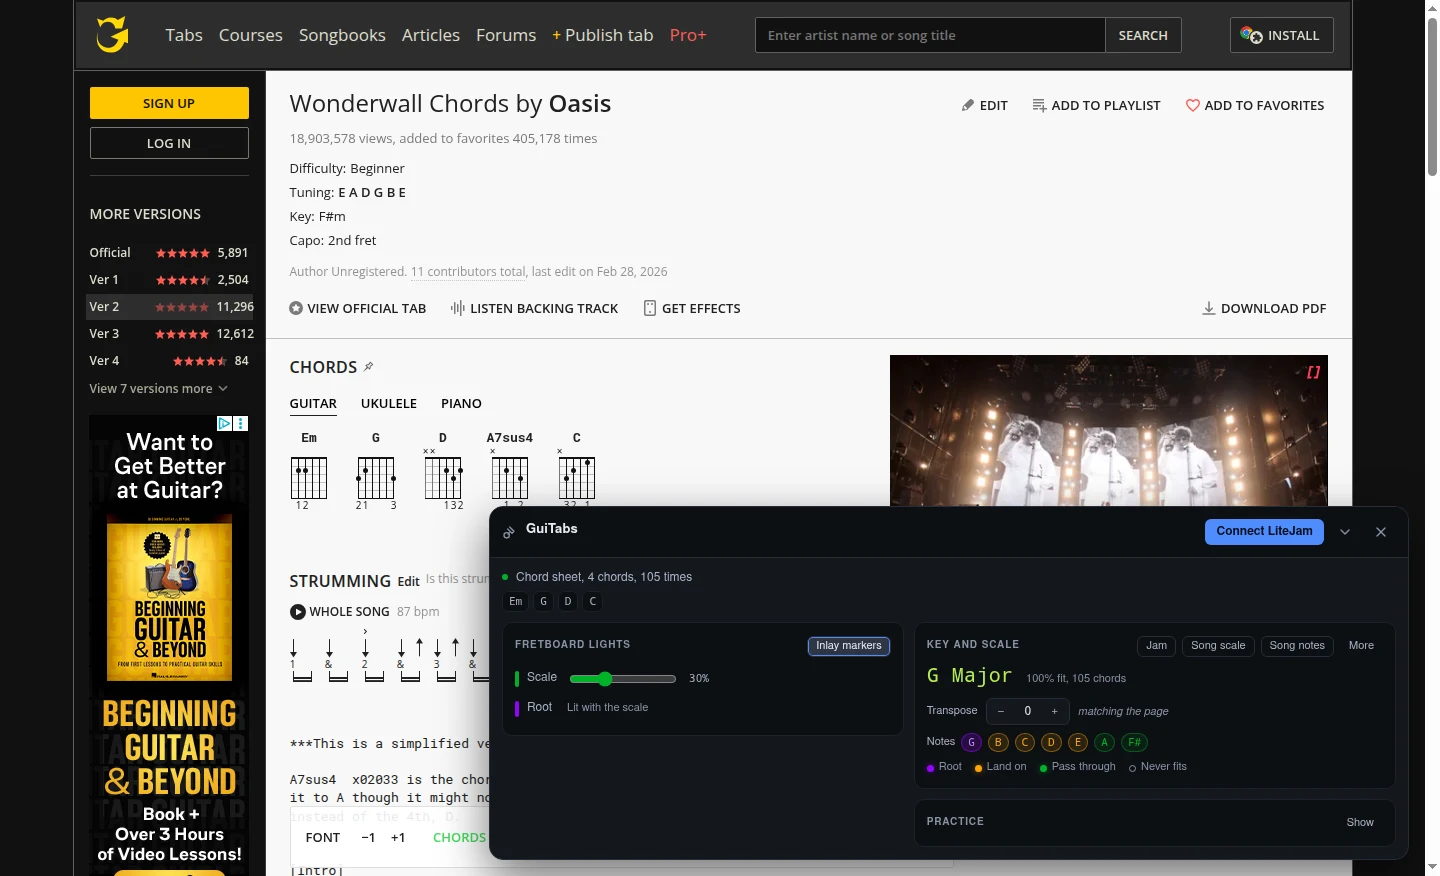Select the Em chip in GuiTabs

coord(516,601)
